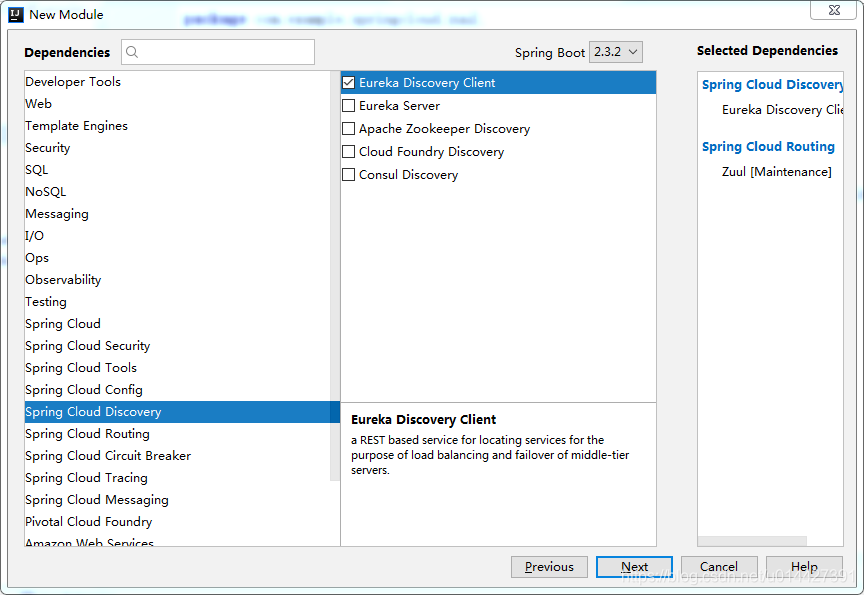Focus the dependencies search field
864x595 pixels.
coord(218,52)
